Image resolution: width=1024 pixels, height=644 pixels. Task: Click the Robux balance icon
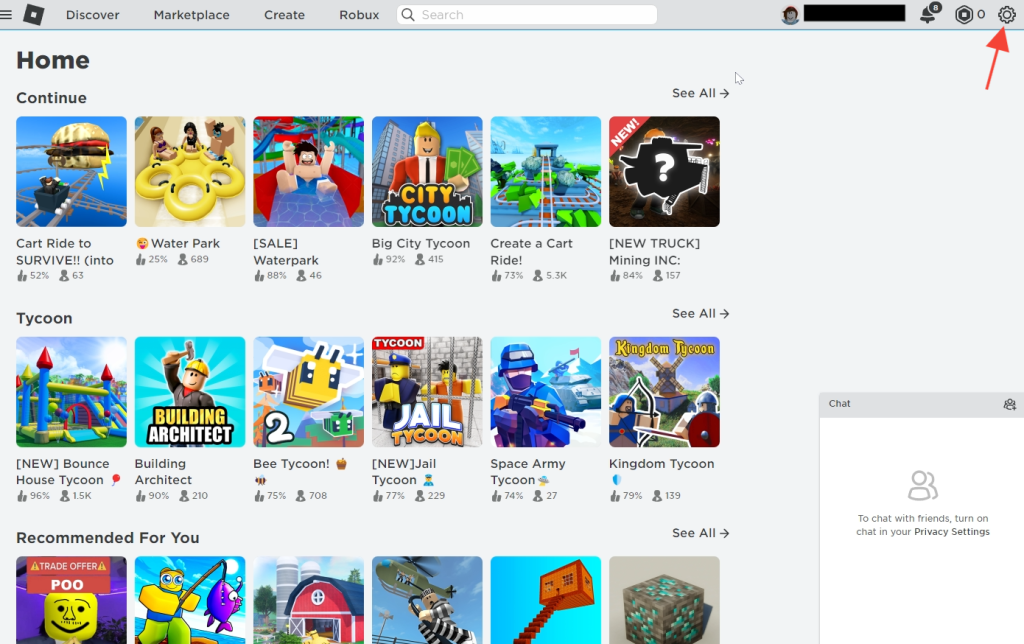click(963, 14)
